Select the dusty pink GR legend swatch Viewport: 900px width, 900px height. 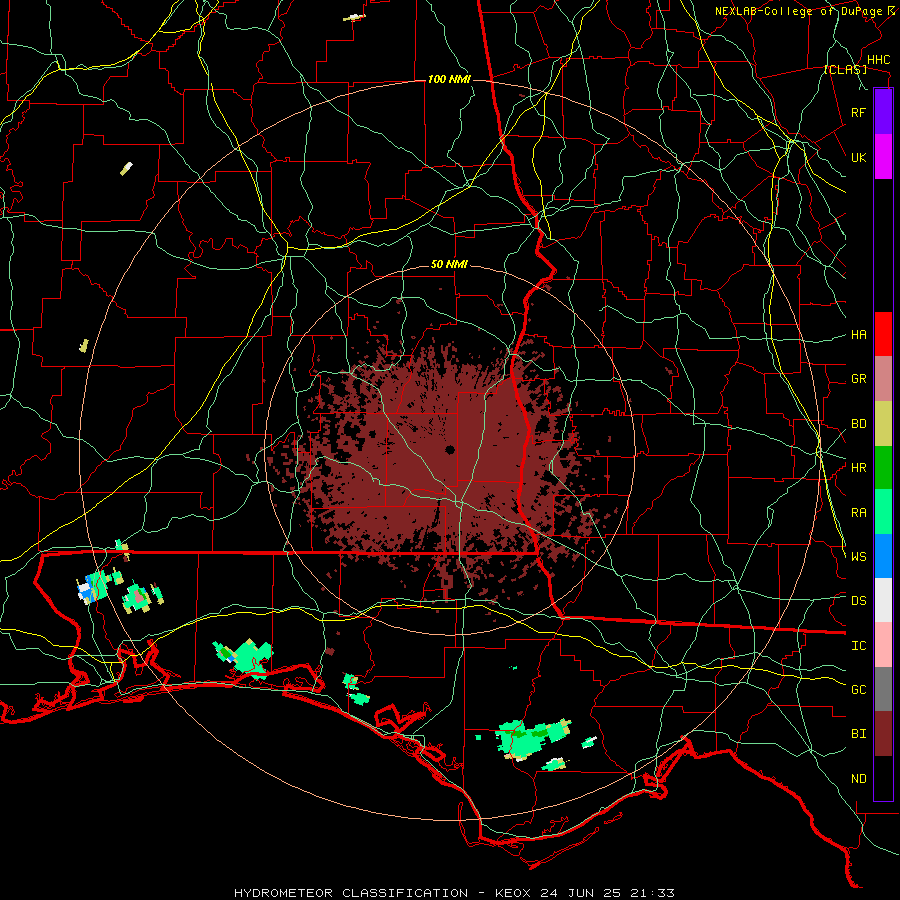tap(883, 379)
